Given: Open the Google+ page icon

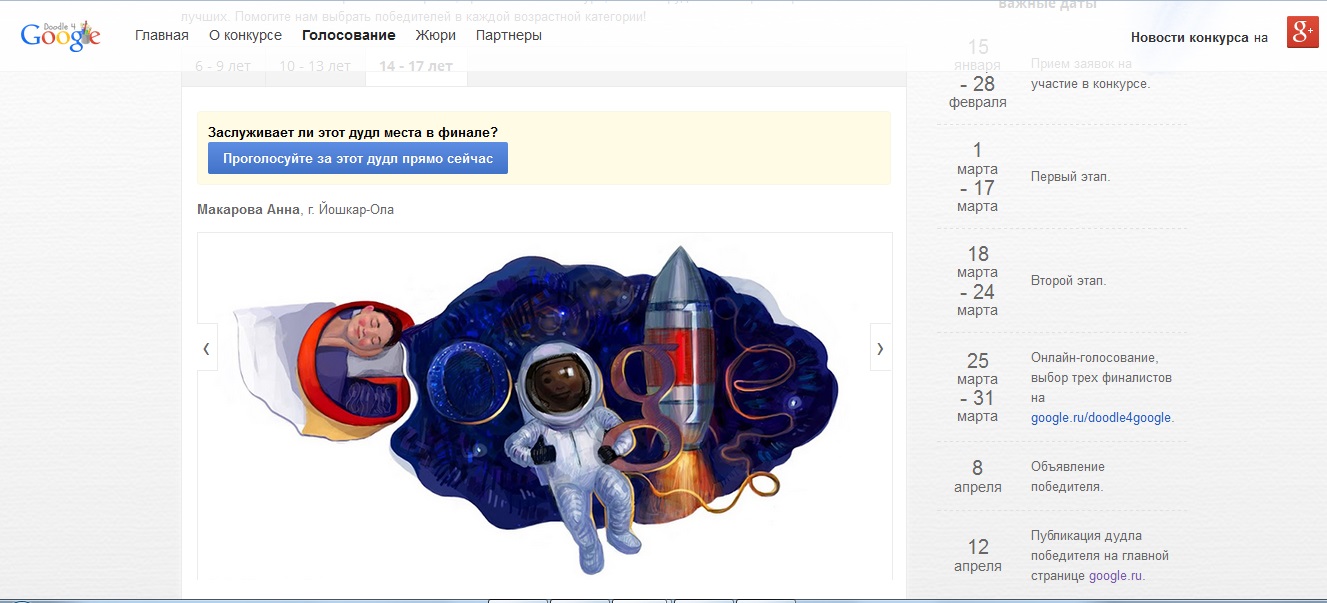Looking at the screenshot, I should tap(1302, 32).
